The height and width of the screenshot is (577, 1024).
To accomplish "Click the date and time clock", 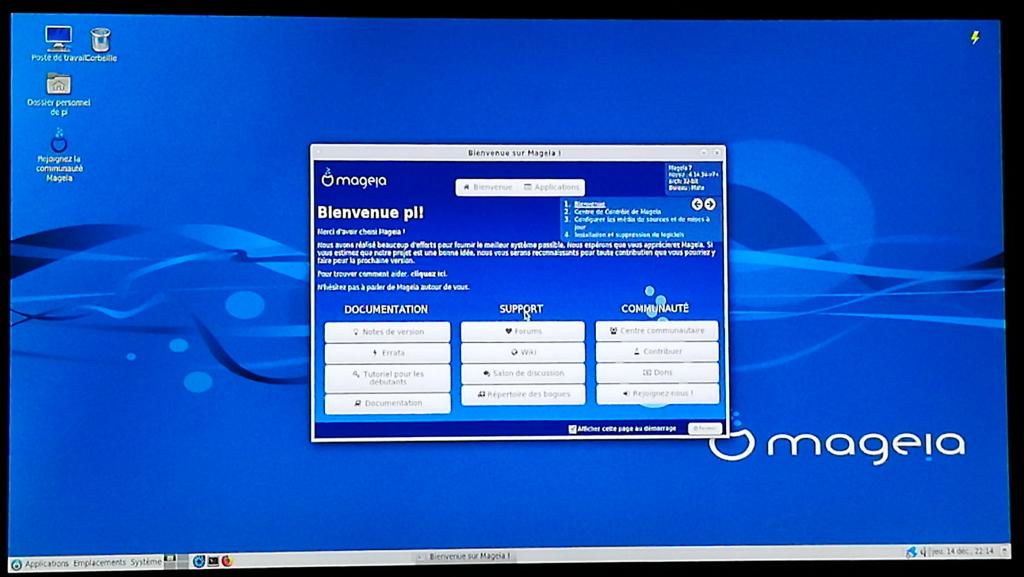I will (963, 552).
